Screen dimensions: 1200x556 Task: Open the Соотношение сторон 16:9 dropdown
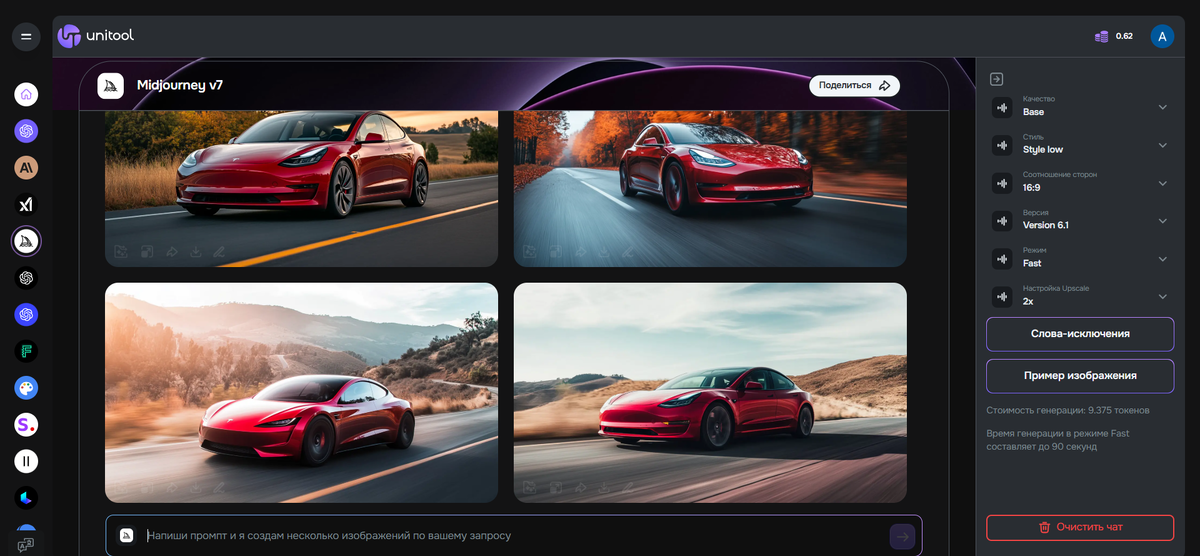[1080, 182]
